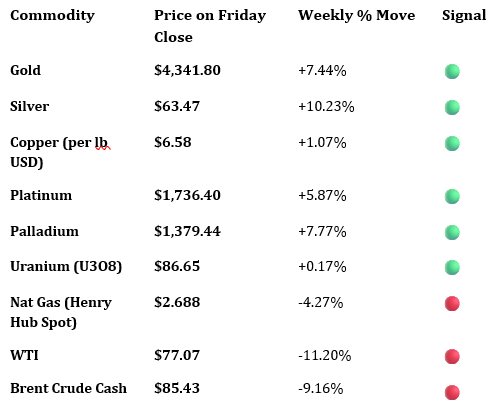Select the Commodity column header

click(52, 16)
